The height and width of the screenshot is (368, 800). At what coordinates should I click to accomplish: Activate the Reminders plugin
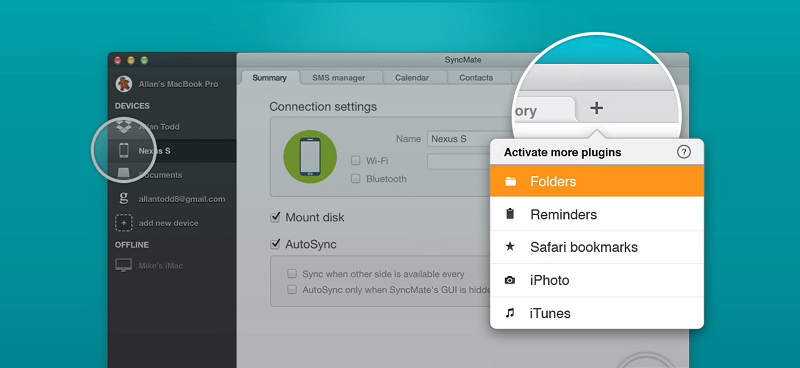click(597, 214)
